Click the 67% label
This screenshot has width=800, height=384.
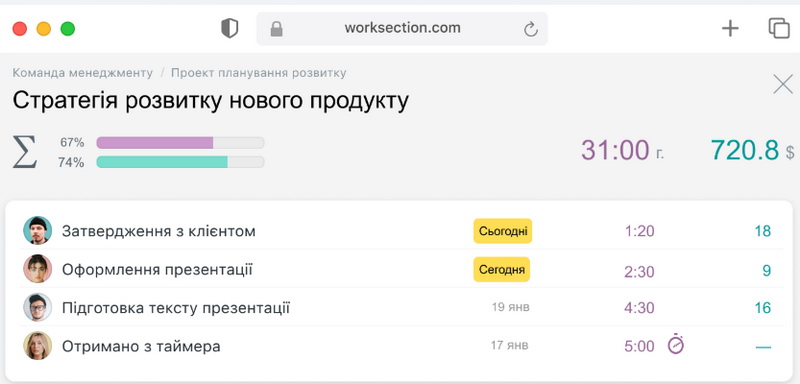(72, 143)
